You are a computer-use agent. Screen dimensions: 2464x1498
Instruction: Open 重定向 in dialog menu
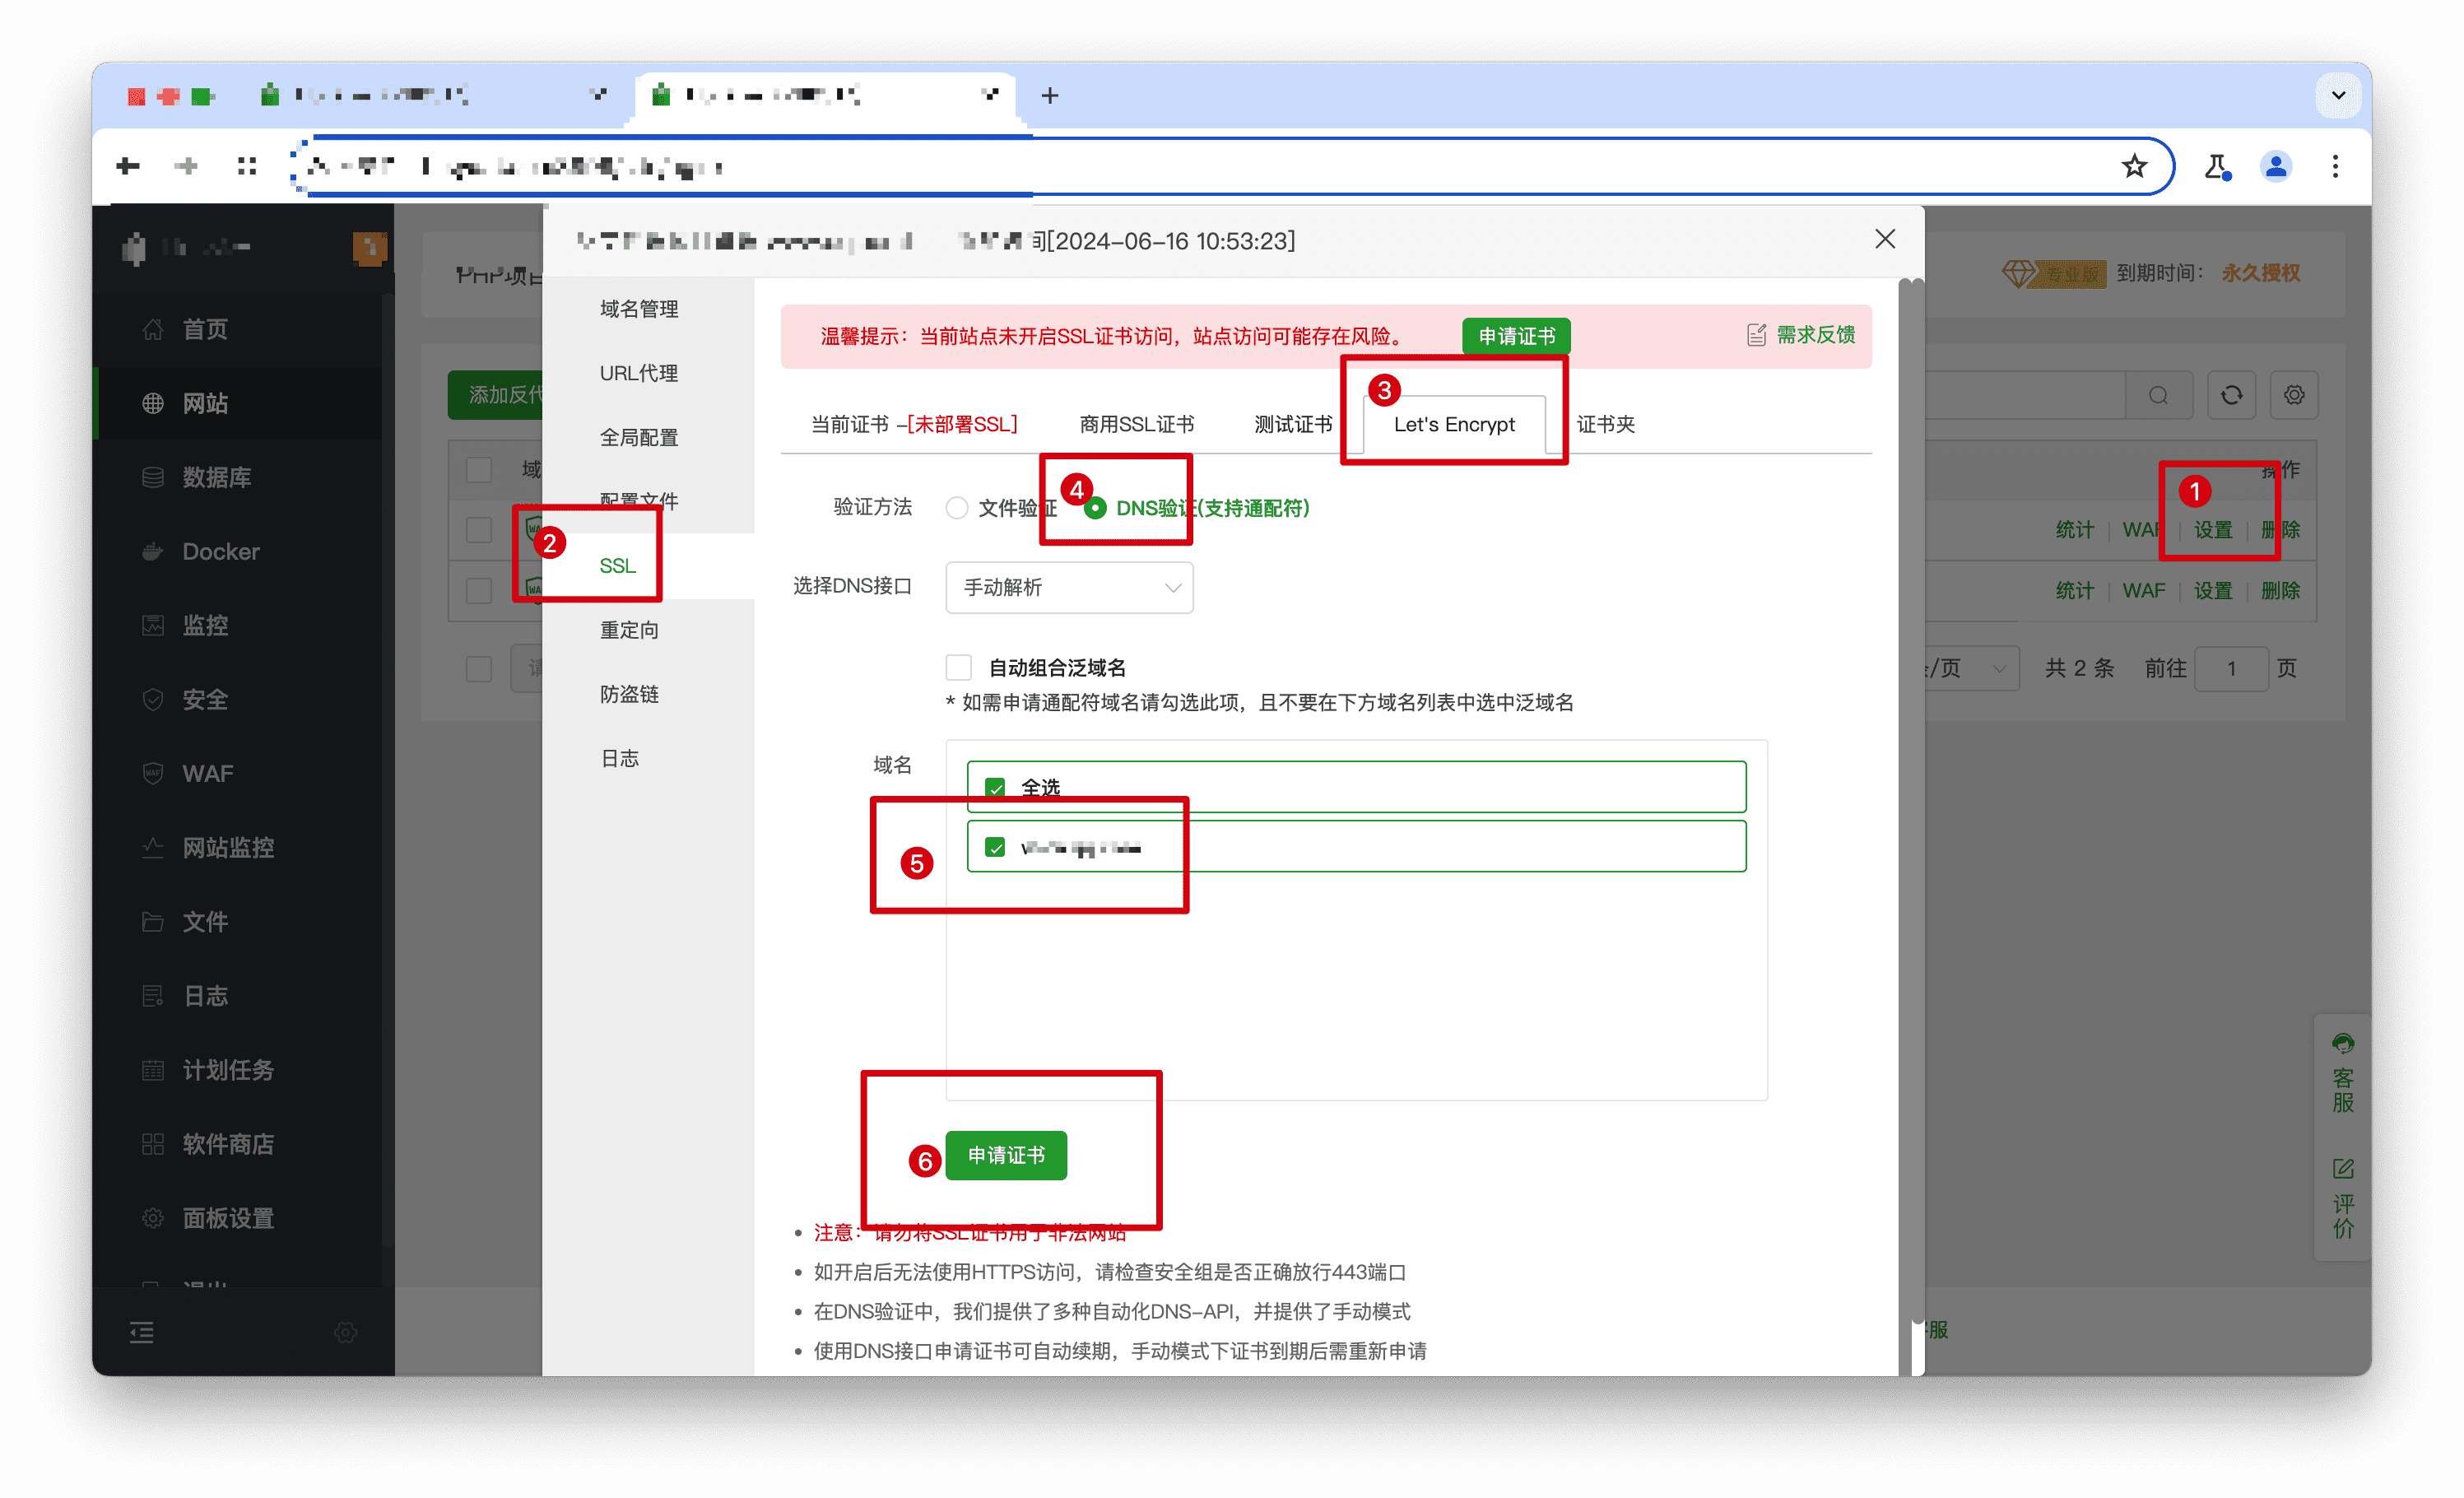coord(629,630)
